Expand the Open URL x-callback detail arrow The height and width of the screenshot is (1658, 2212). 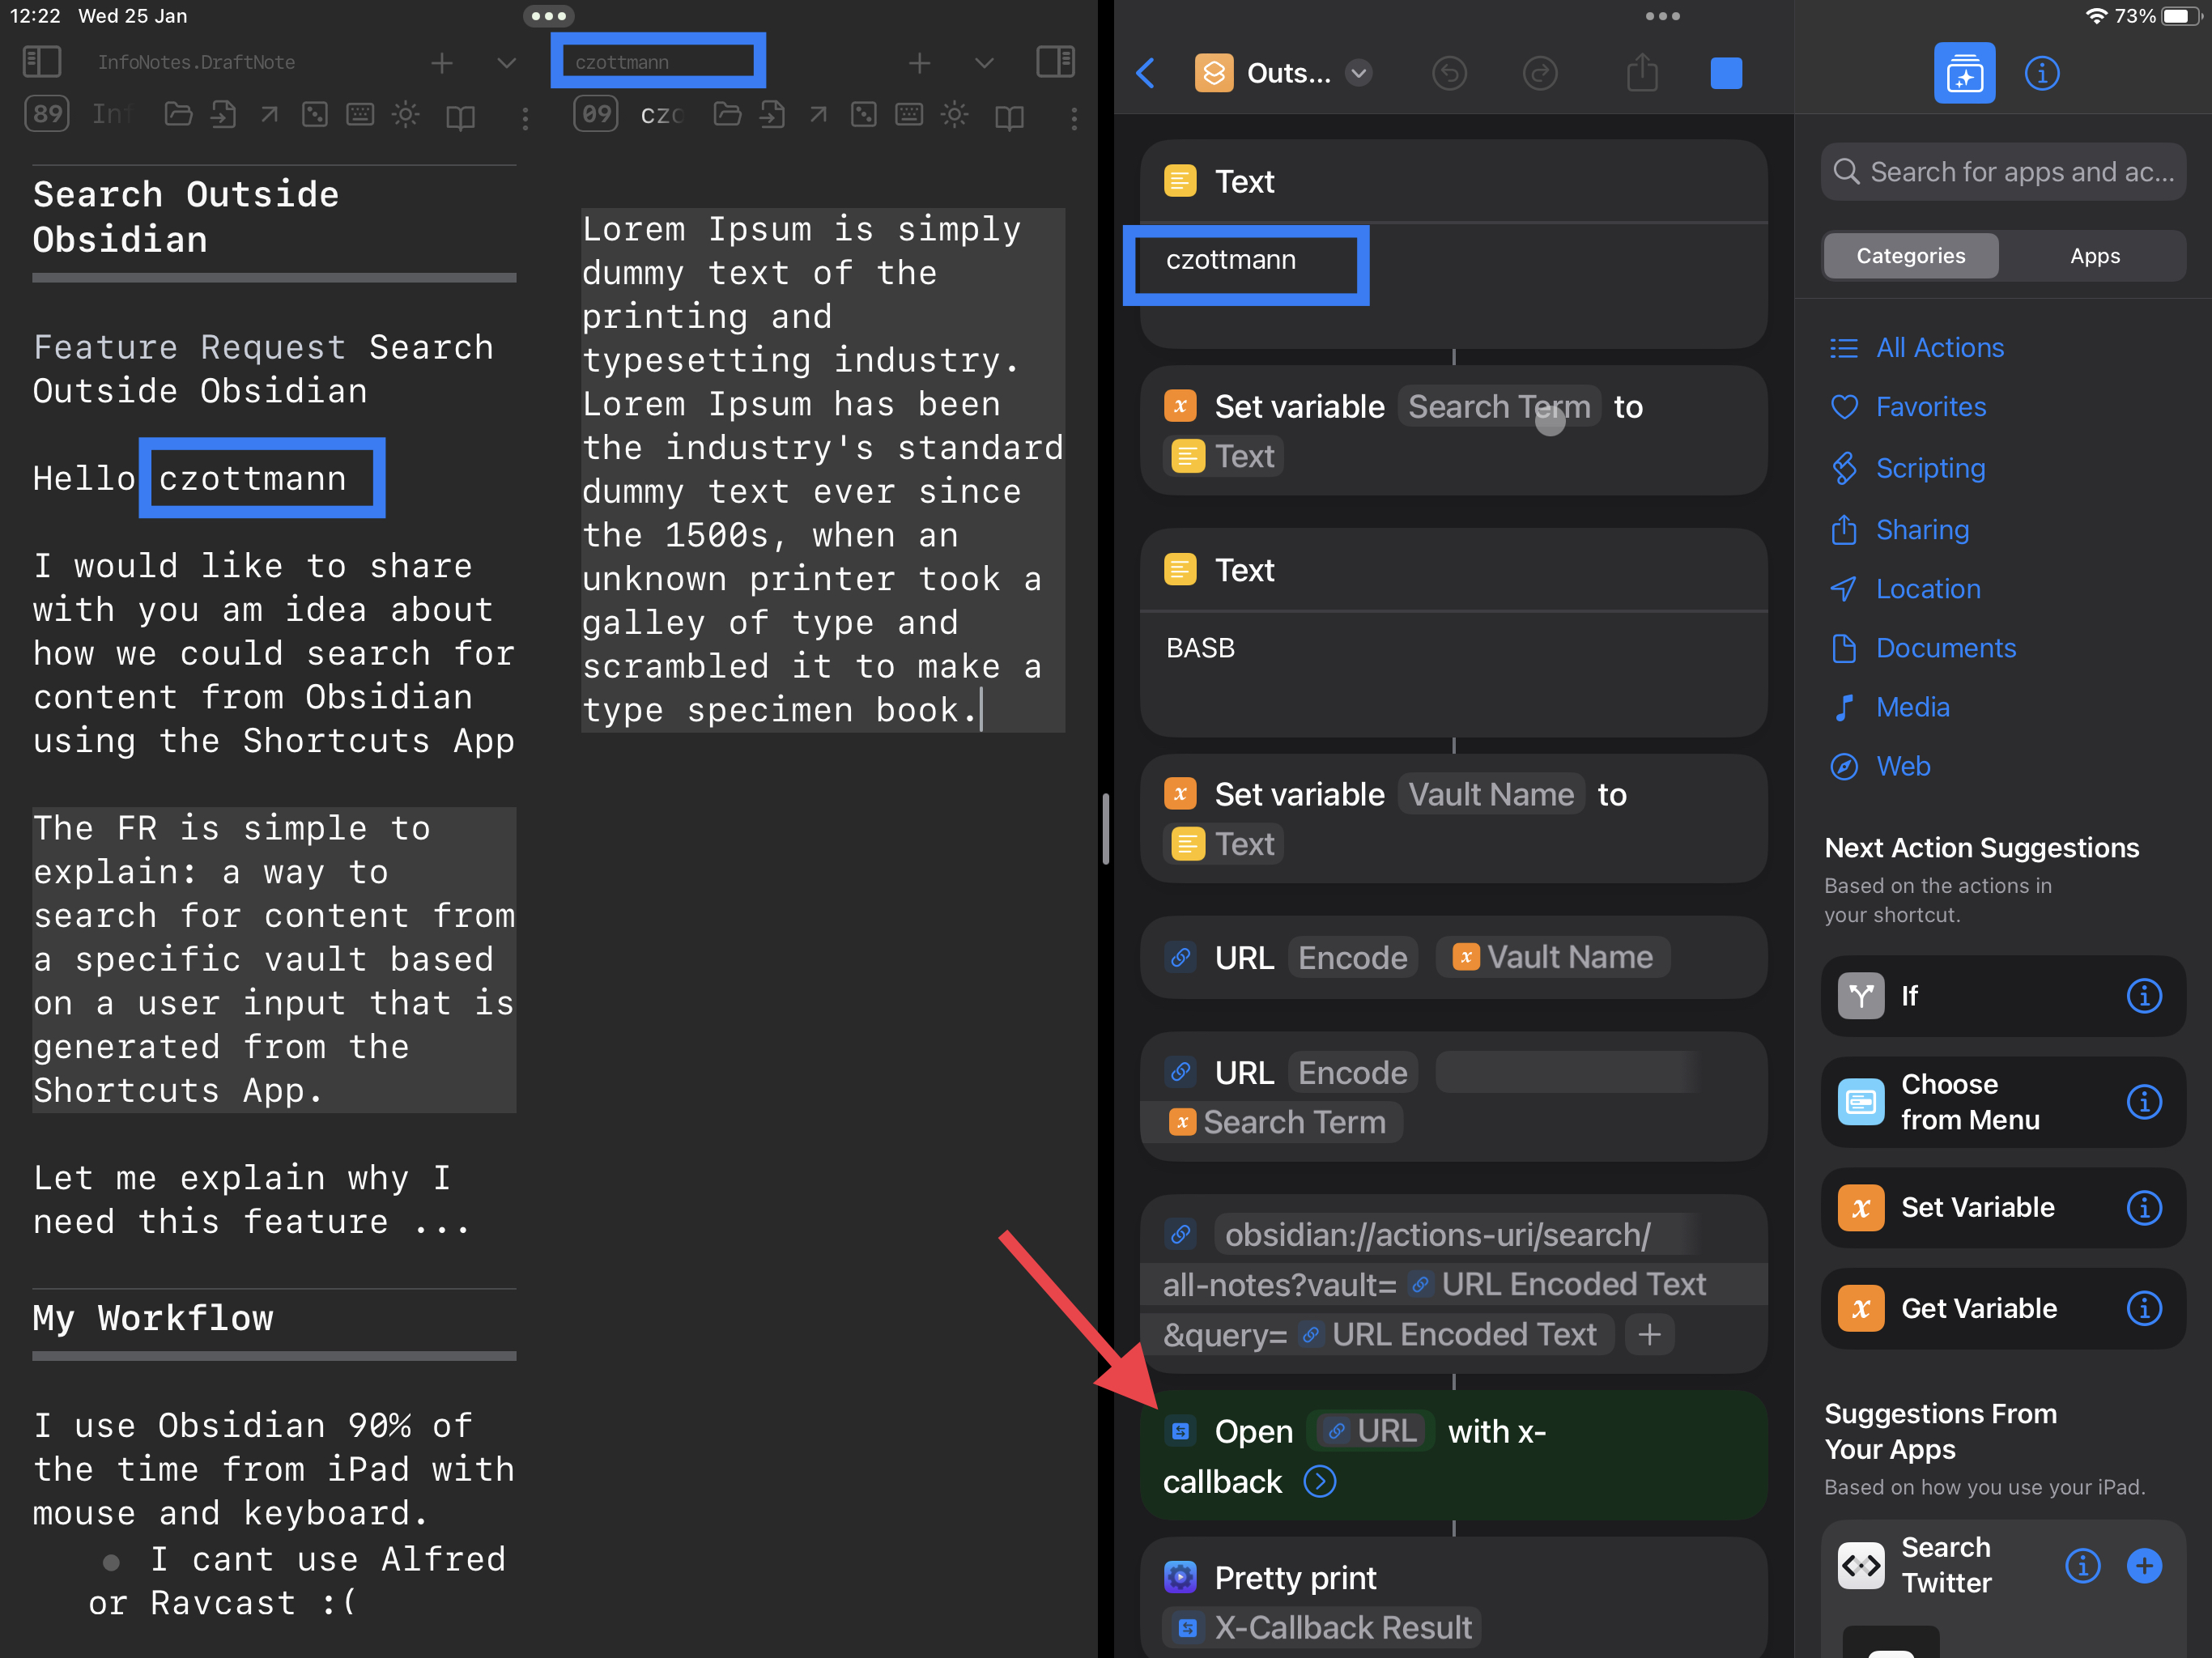pos(1320,1482)
